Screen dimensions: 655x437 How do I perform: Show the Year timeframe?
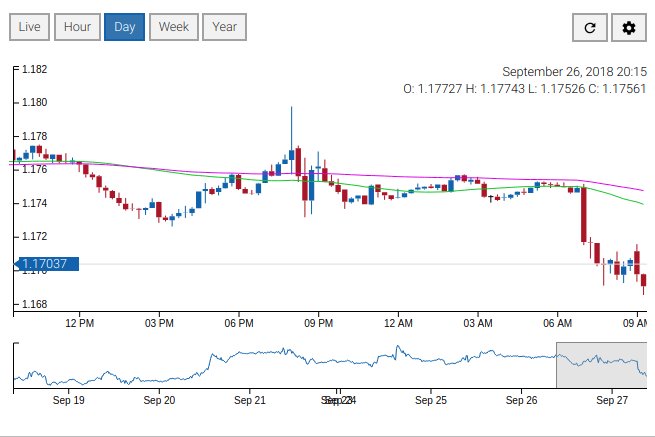click(x=224, y=27)
